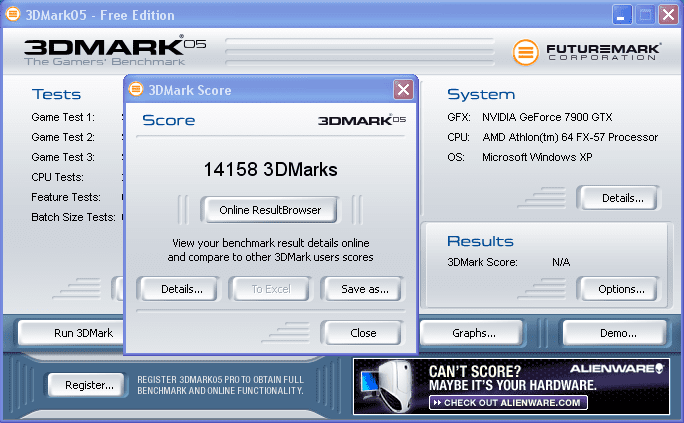Viewport: 684px width, 423px height.
Task: Minimize the 3DMark05 main window
Action: pos(621,15)
